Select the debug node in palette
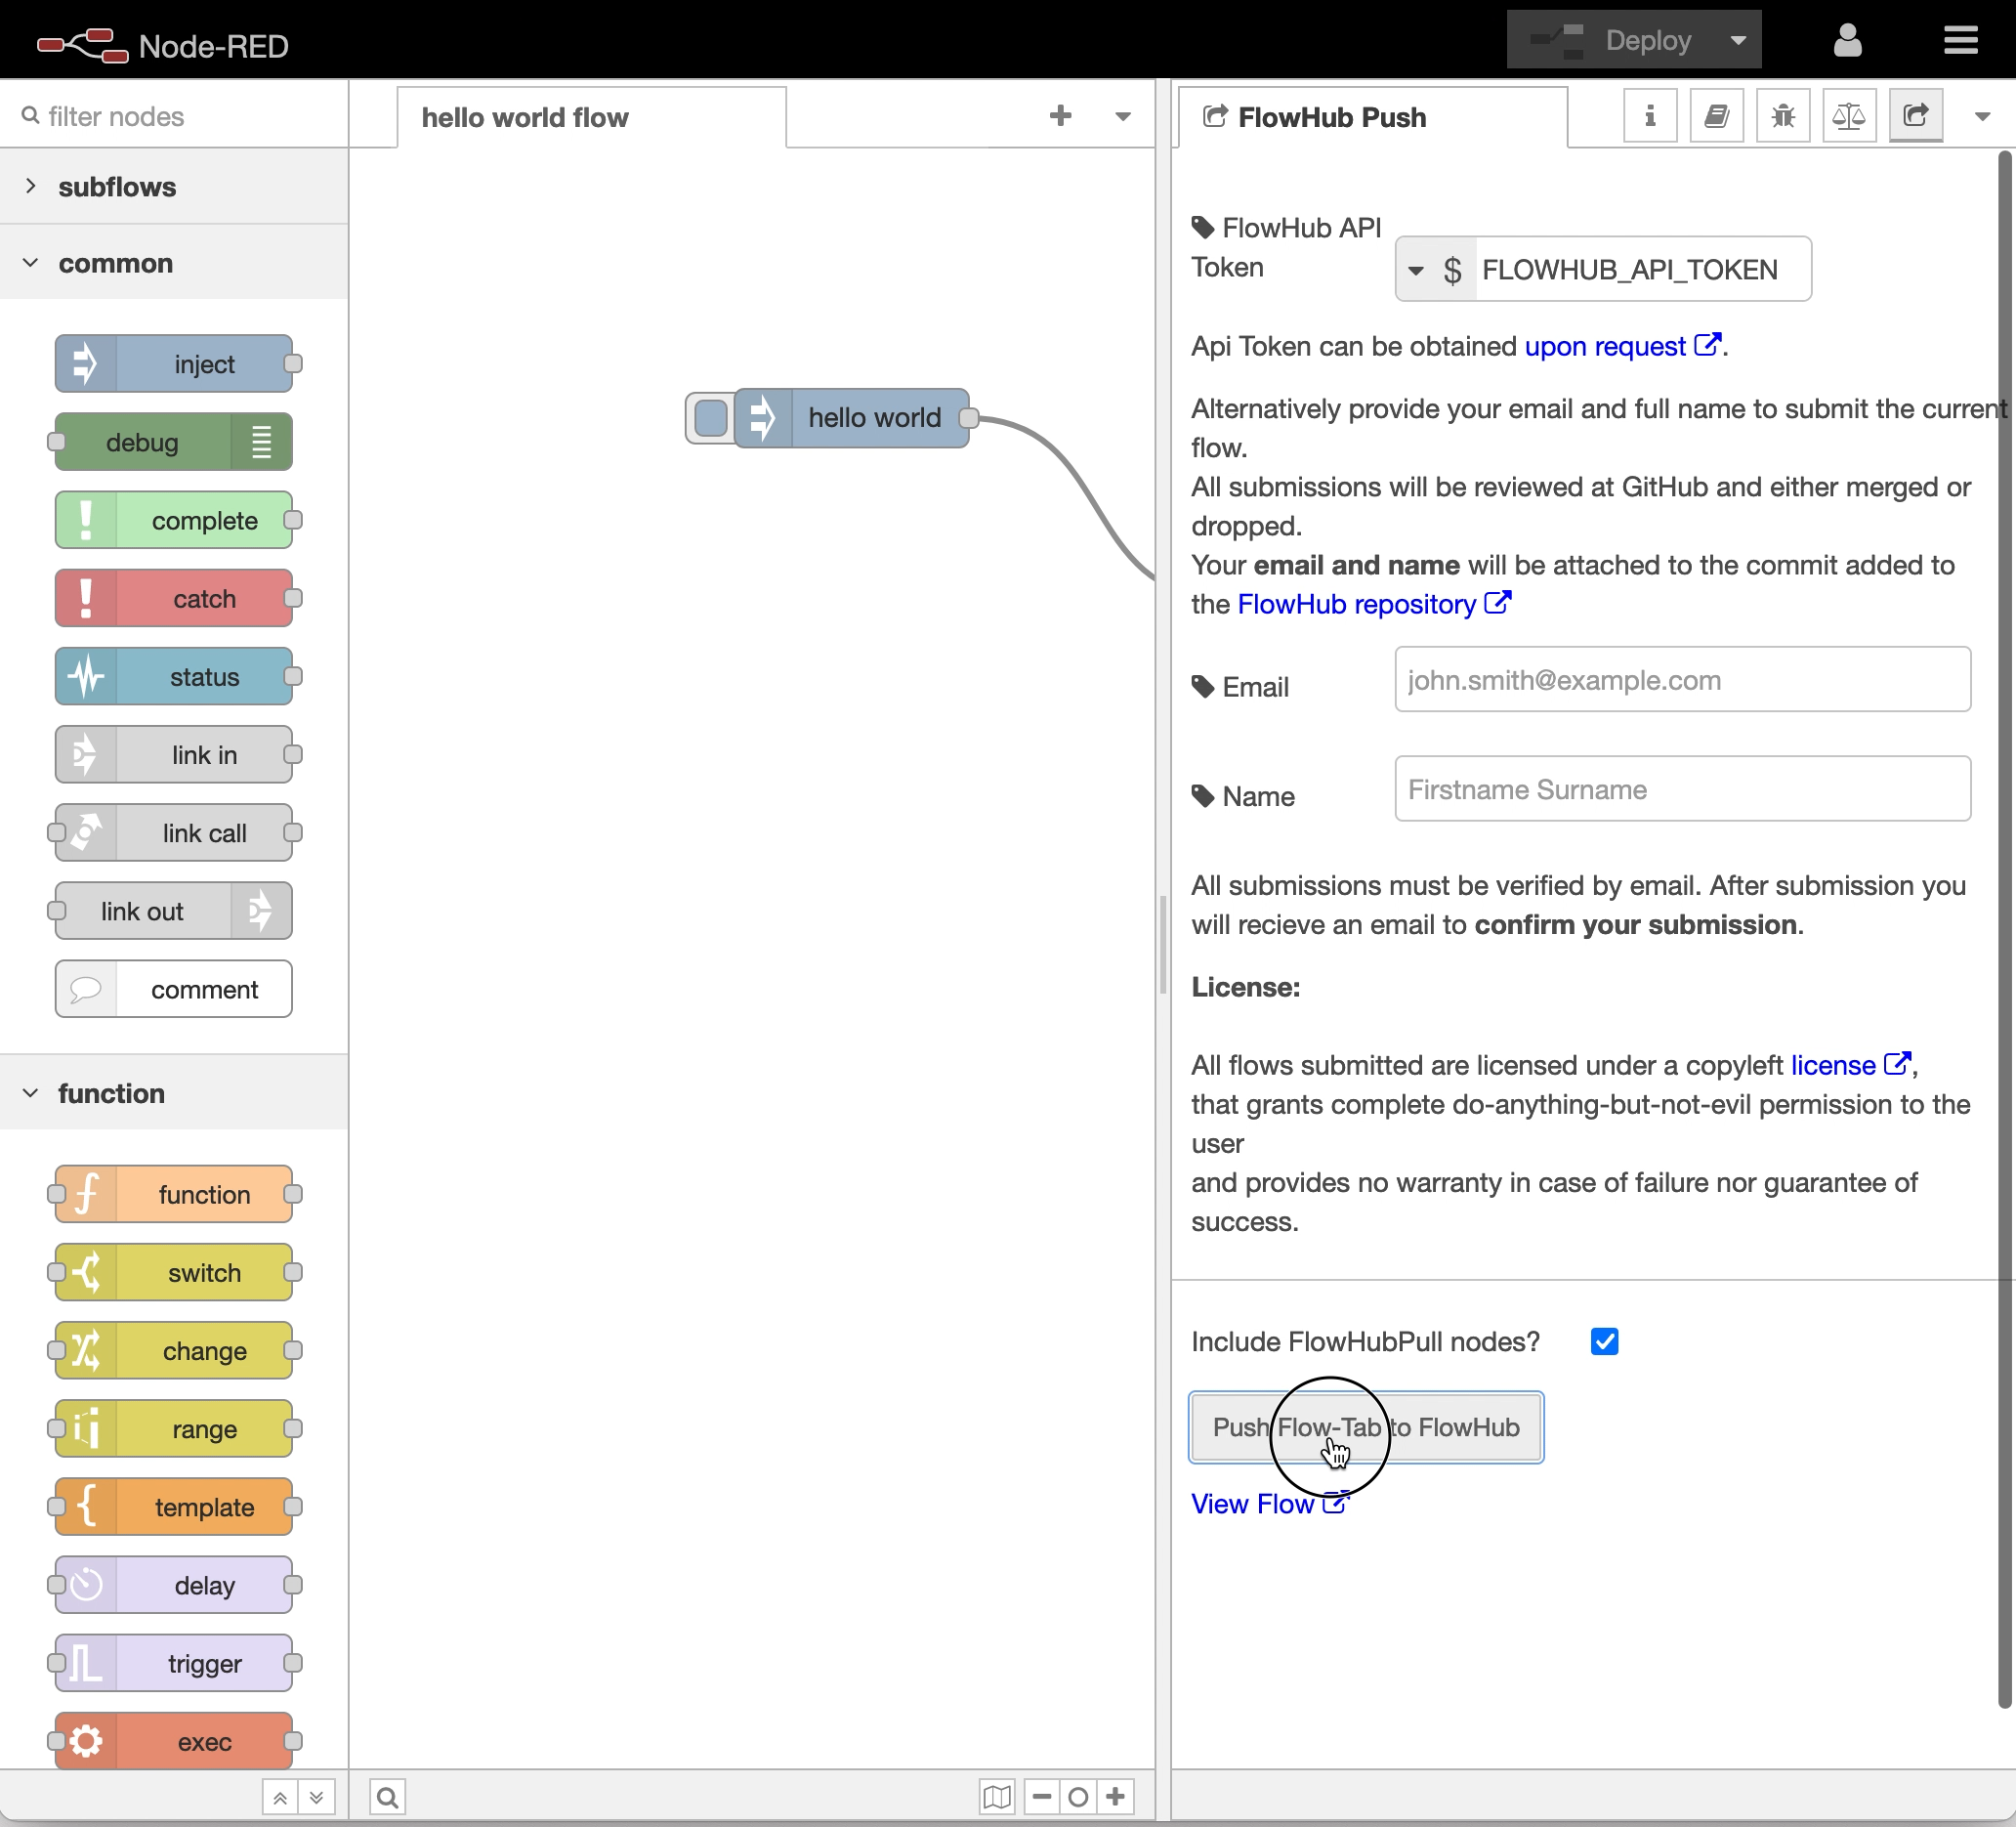Image resolution: width=2016 pixels, height=1827 pixels. coord(174,442)
